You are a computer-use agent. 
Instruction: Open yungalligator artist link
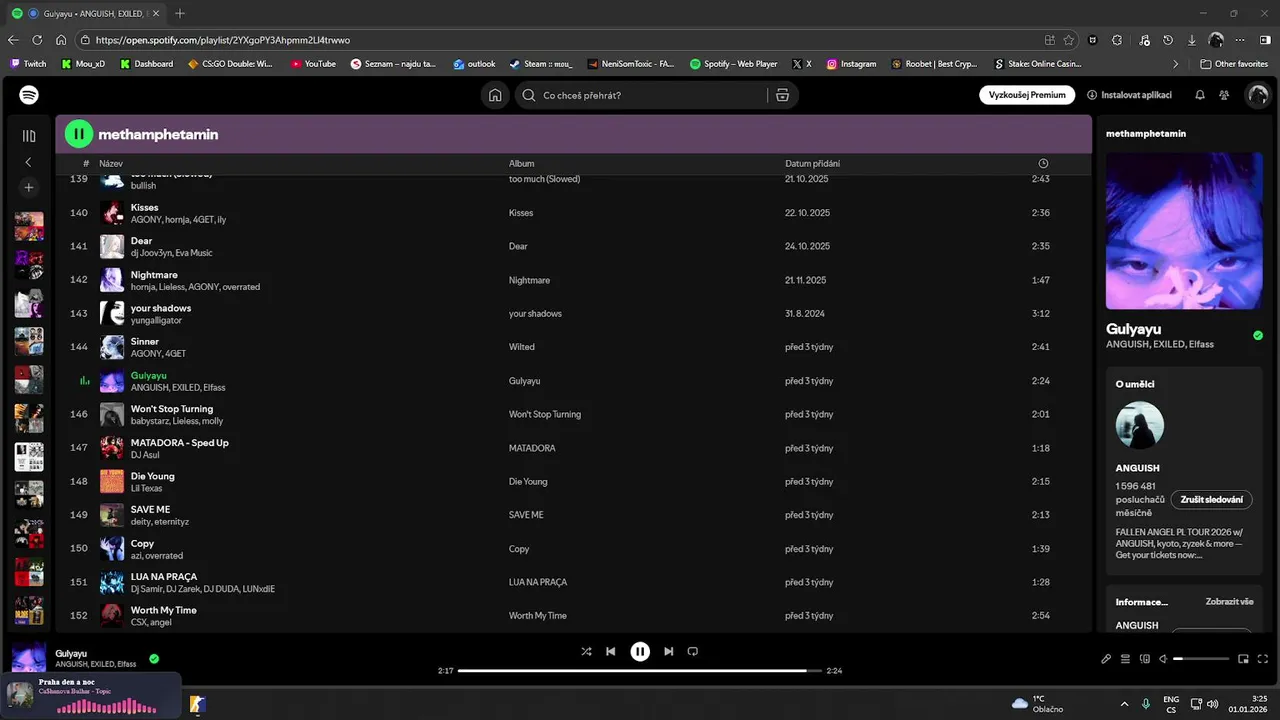coord(156,320)
